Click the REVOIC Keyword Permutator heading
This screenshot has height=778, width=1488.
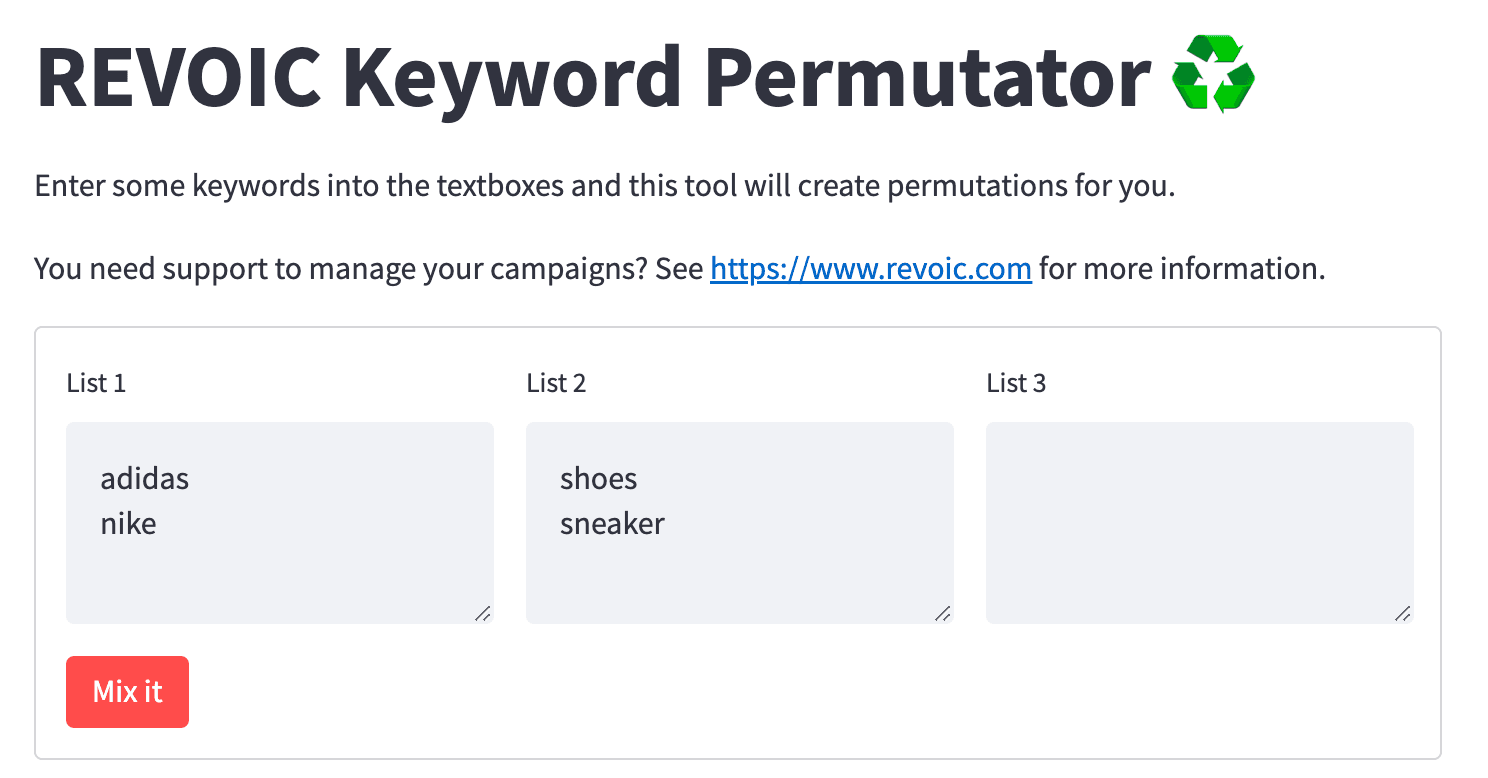coord(594,76)
